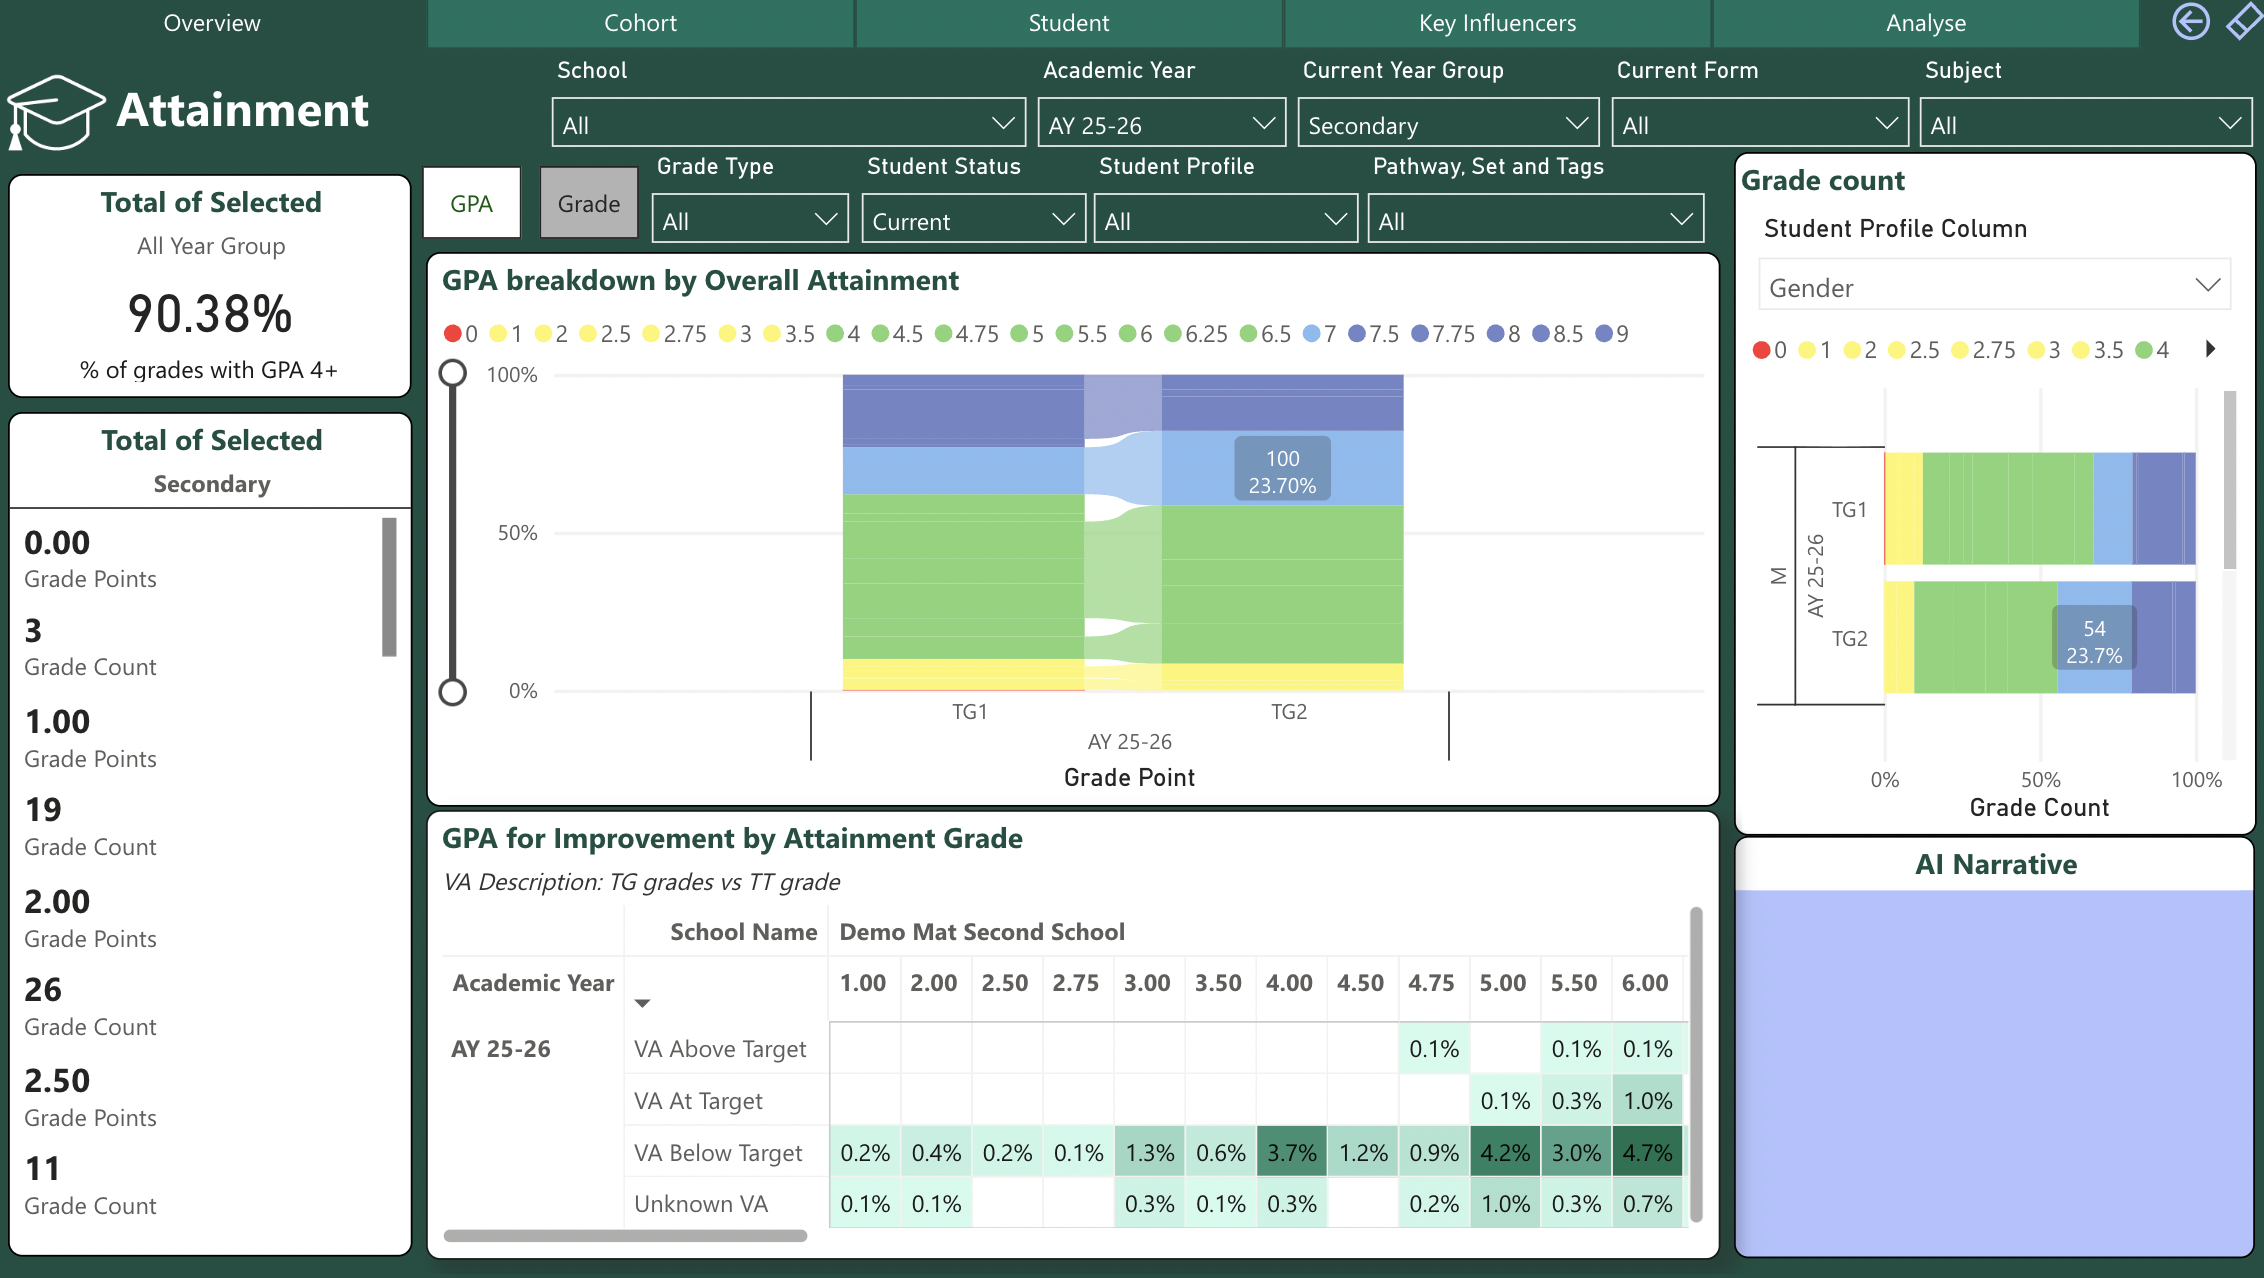Click the green 4 legend marker in Grade count

2143,350
